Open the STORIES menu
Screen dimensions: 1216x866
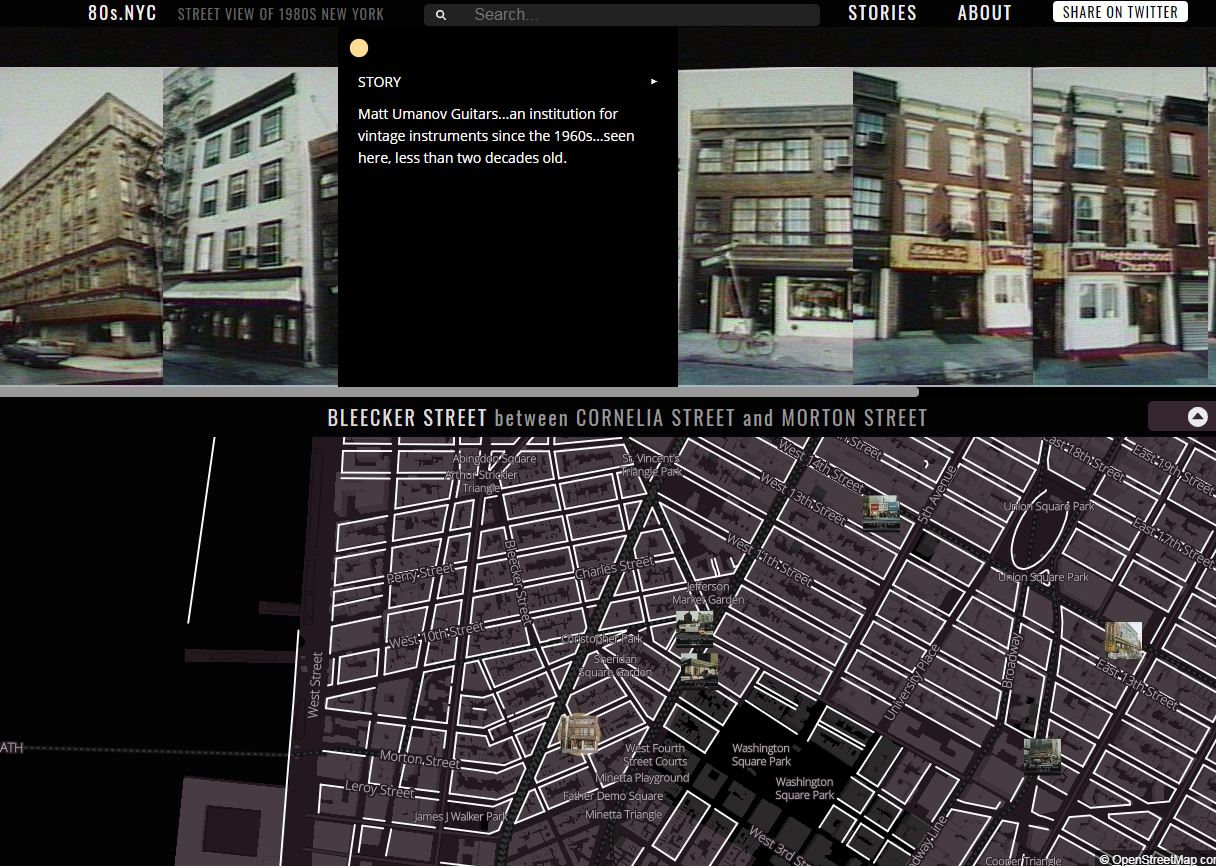click(883, 13)
